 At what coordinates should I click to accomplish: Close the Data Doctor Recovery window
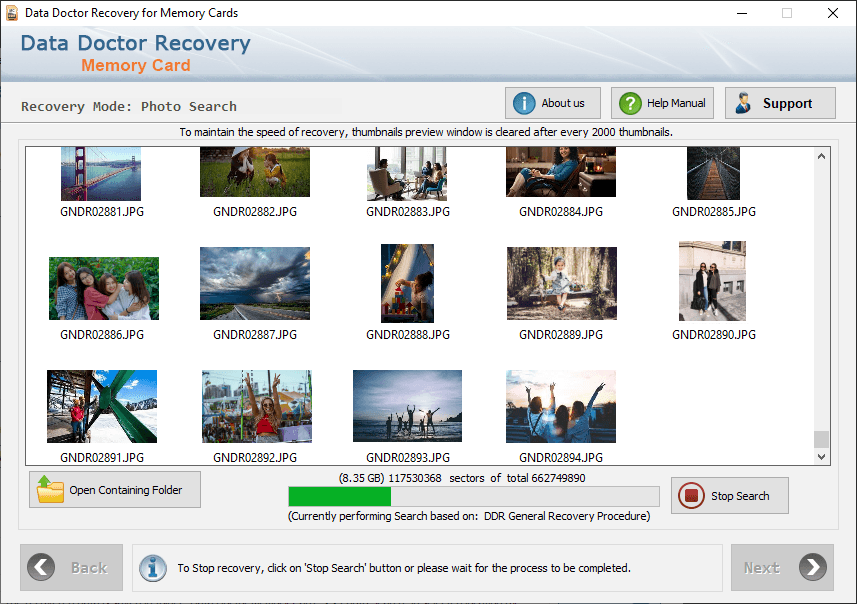[832, 13]
